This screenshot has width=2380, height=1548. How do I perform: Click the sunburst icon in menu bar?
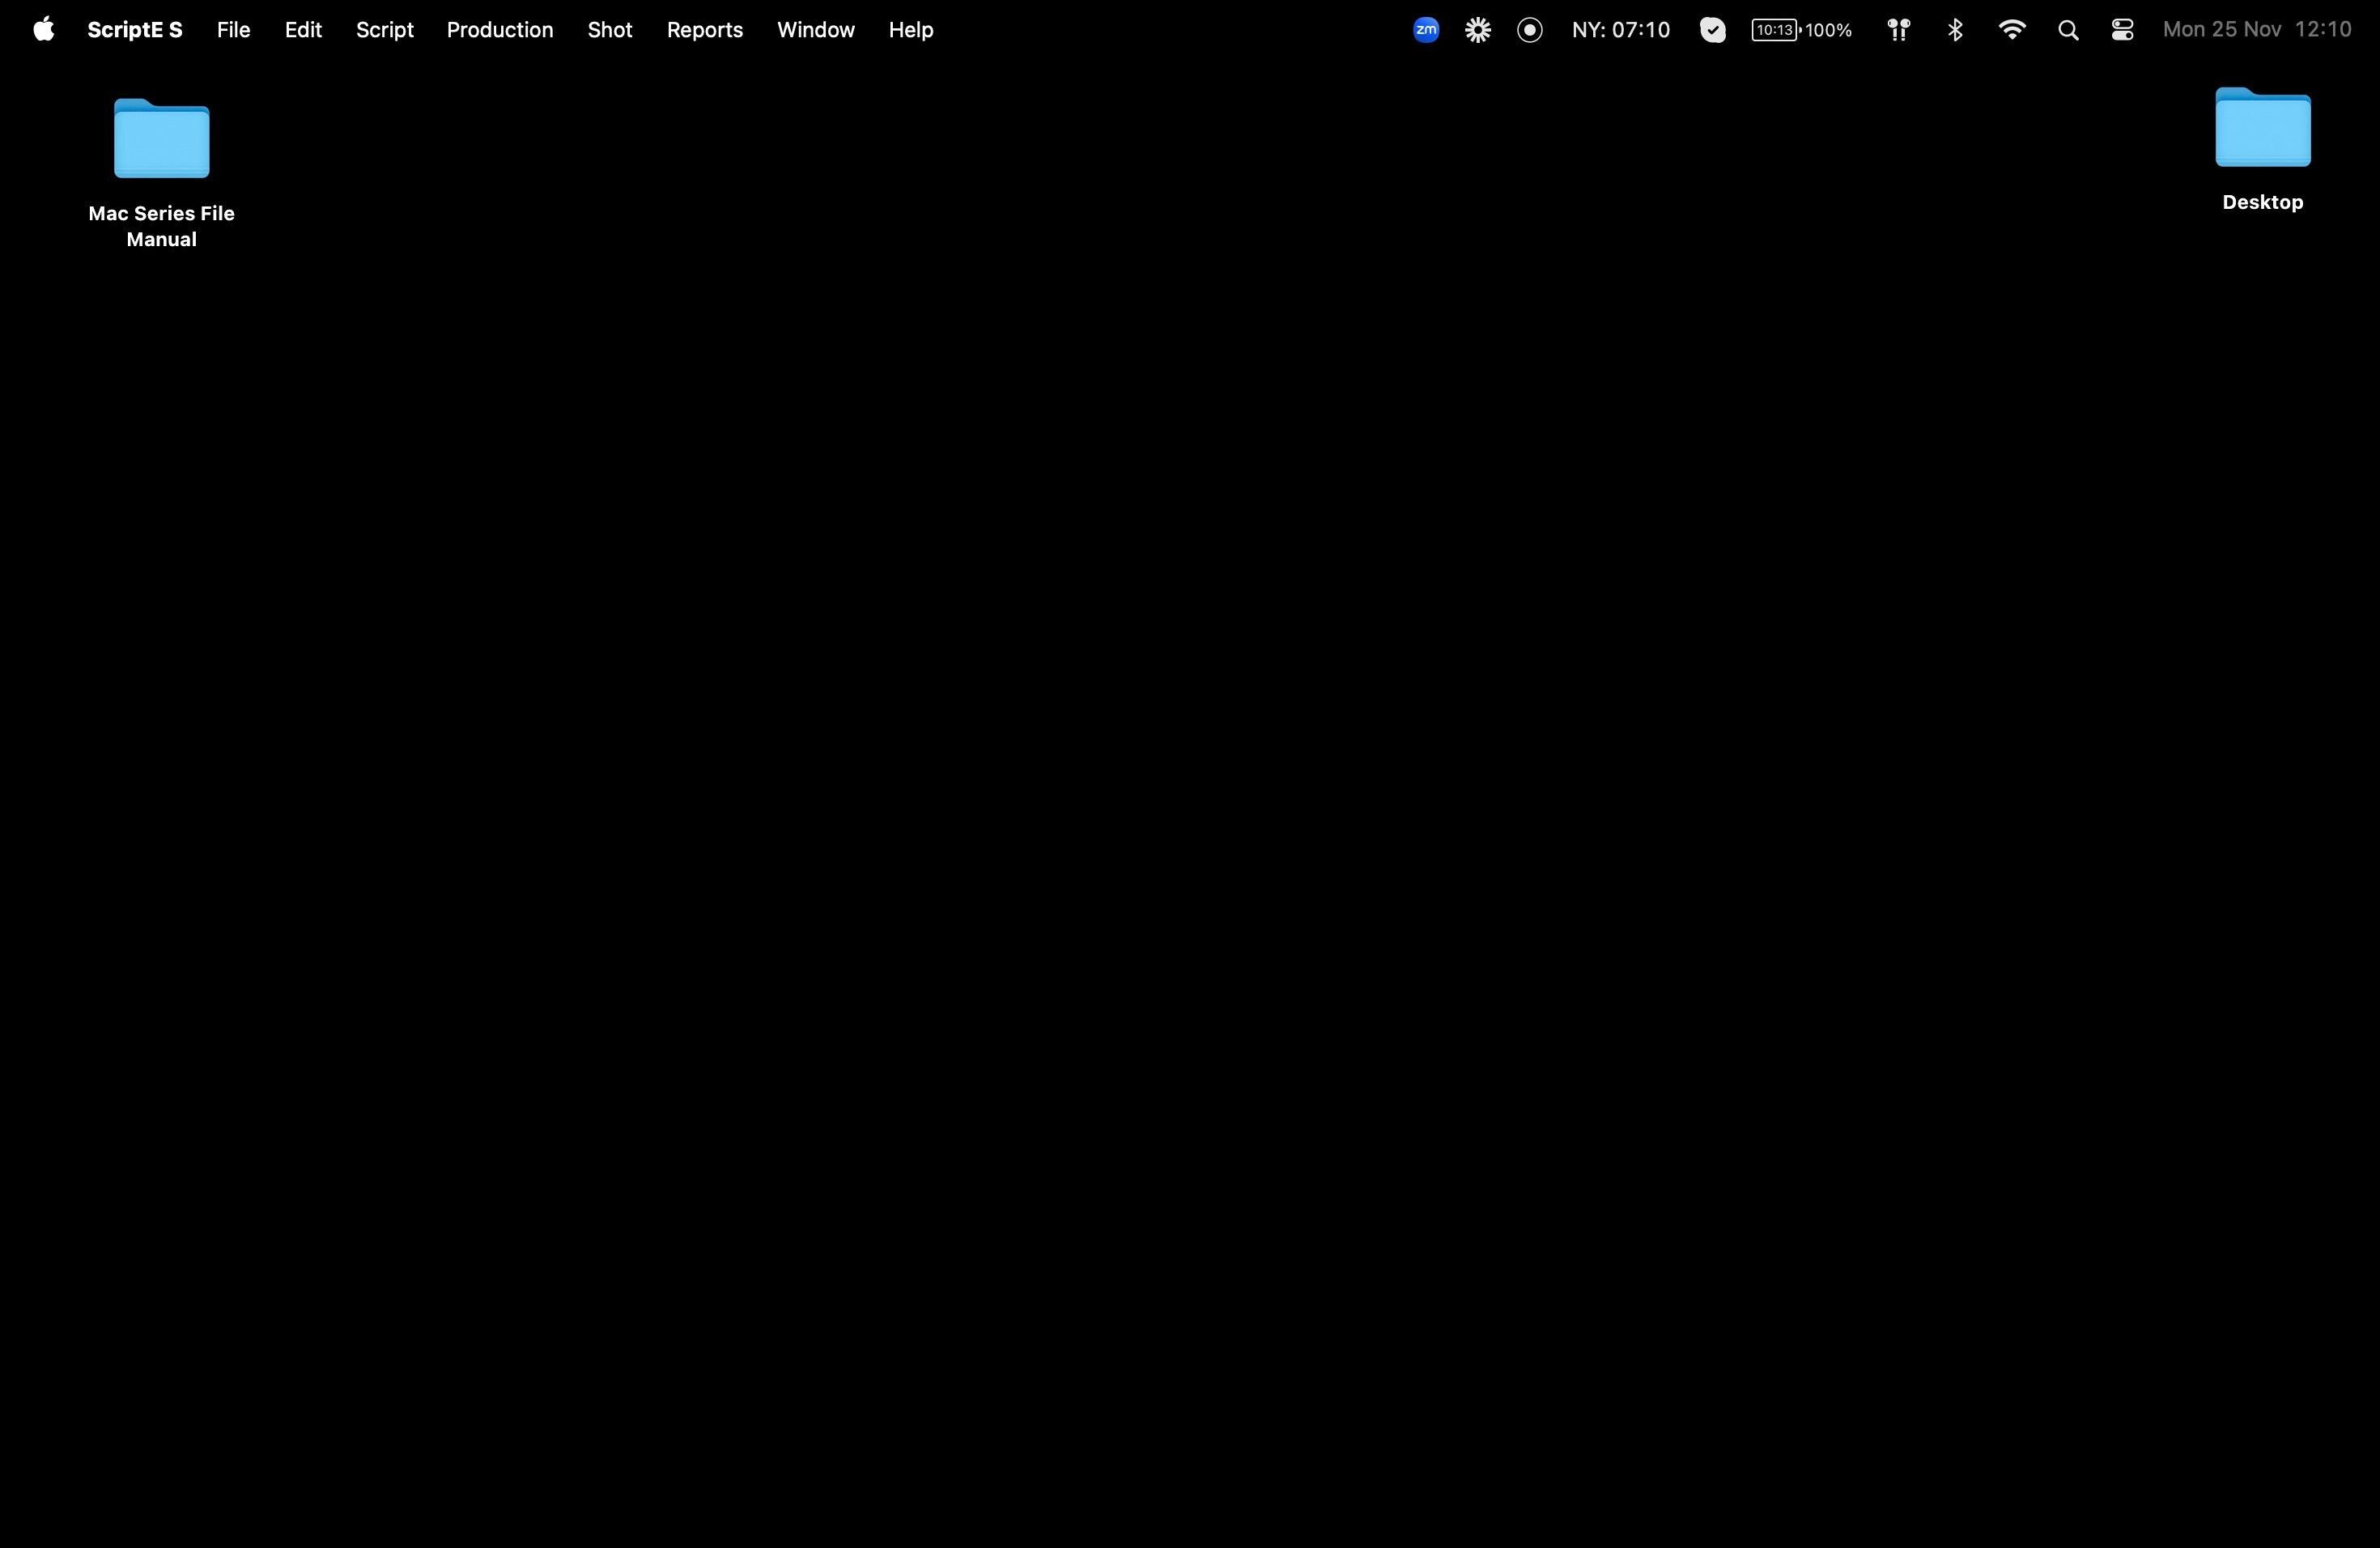(1478, 30)
